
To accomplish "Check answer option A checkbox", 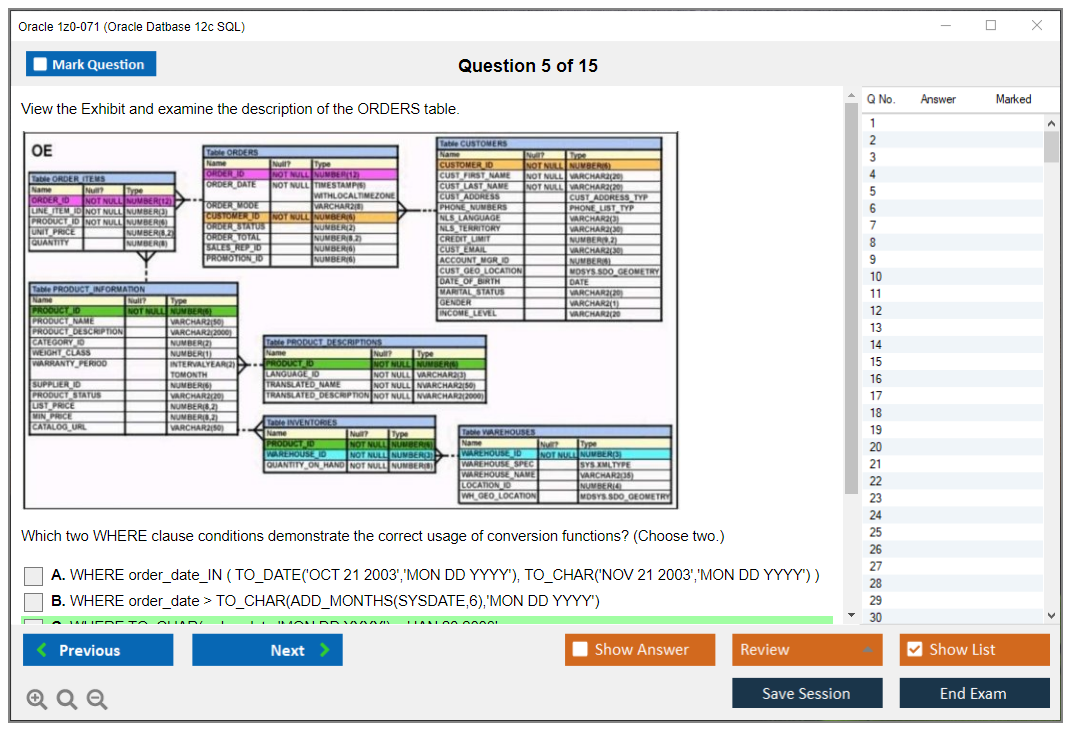I will 34,576.
